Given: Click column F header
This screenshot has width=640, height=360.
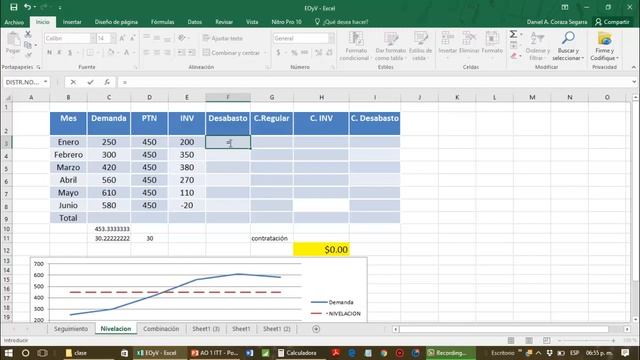Looking at the screenshot, I should pyautogui.click(x=228, y=97).
